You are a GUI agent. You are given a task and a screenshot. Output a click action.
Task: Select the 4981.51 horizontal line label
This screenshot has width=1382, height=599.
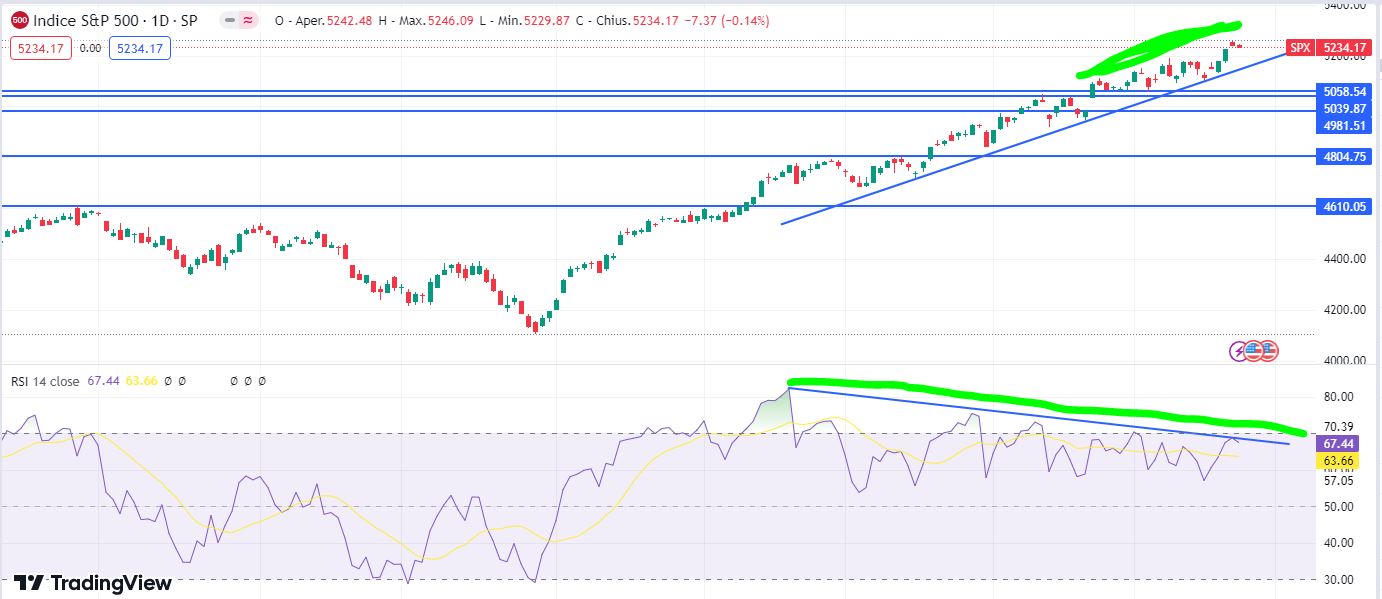[1344, 125]
